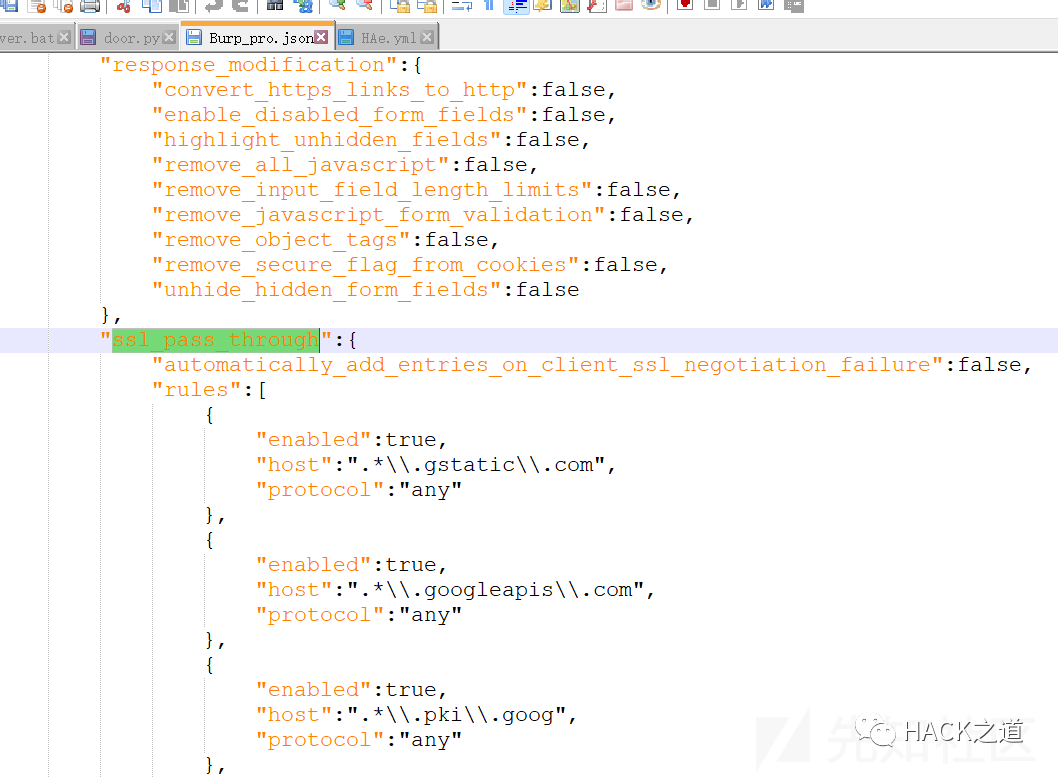Click the highlight_unhidden_fields line
Screen dimensions: 1058x778
370,140
